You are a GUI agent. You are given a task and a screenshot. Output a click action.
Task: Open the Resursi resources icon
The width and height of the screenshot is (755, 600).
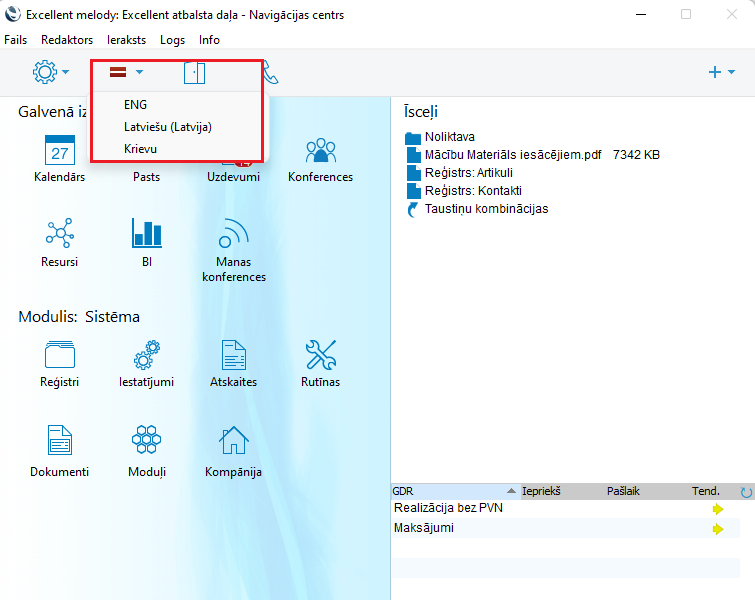(x=60, y=234)
